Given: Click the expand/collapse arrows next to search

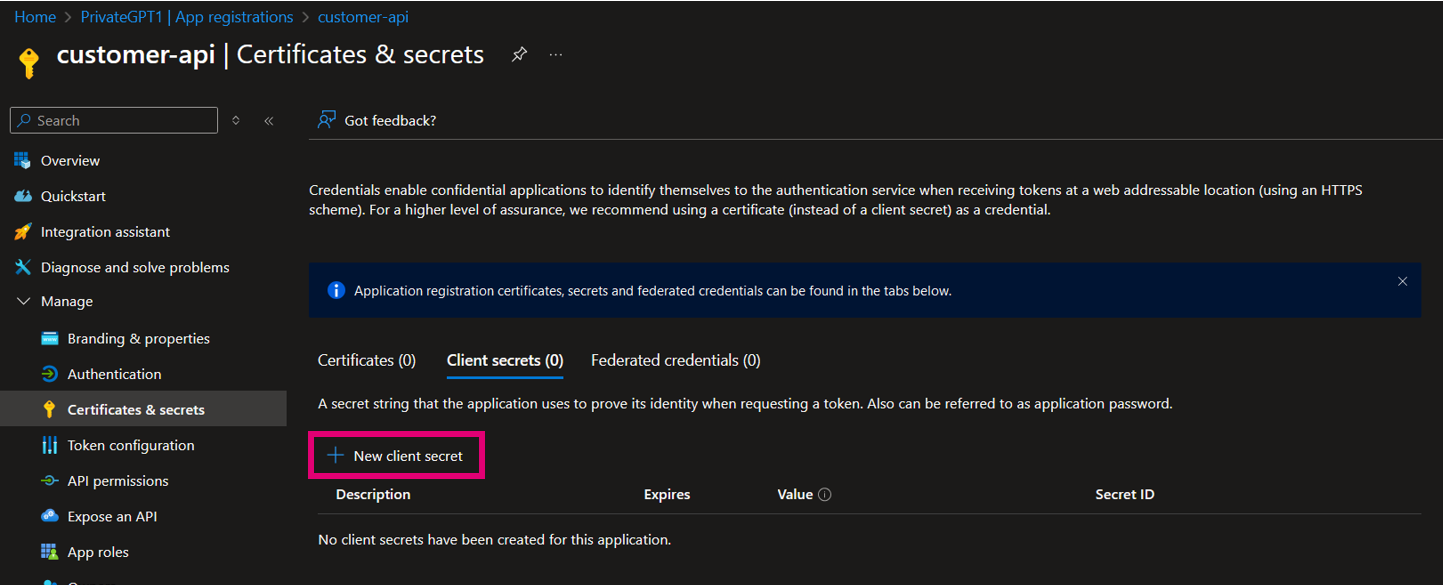Looking at the screenshot, I should click(236, 120).
